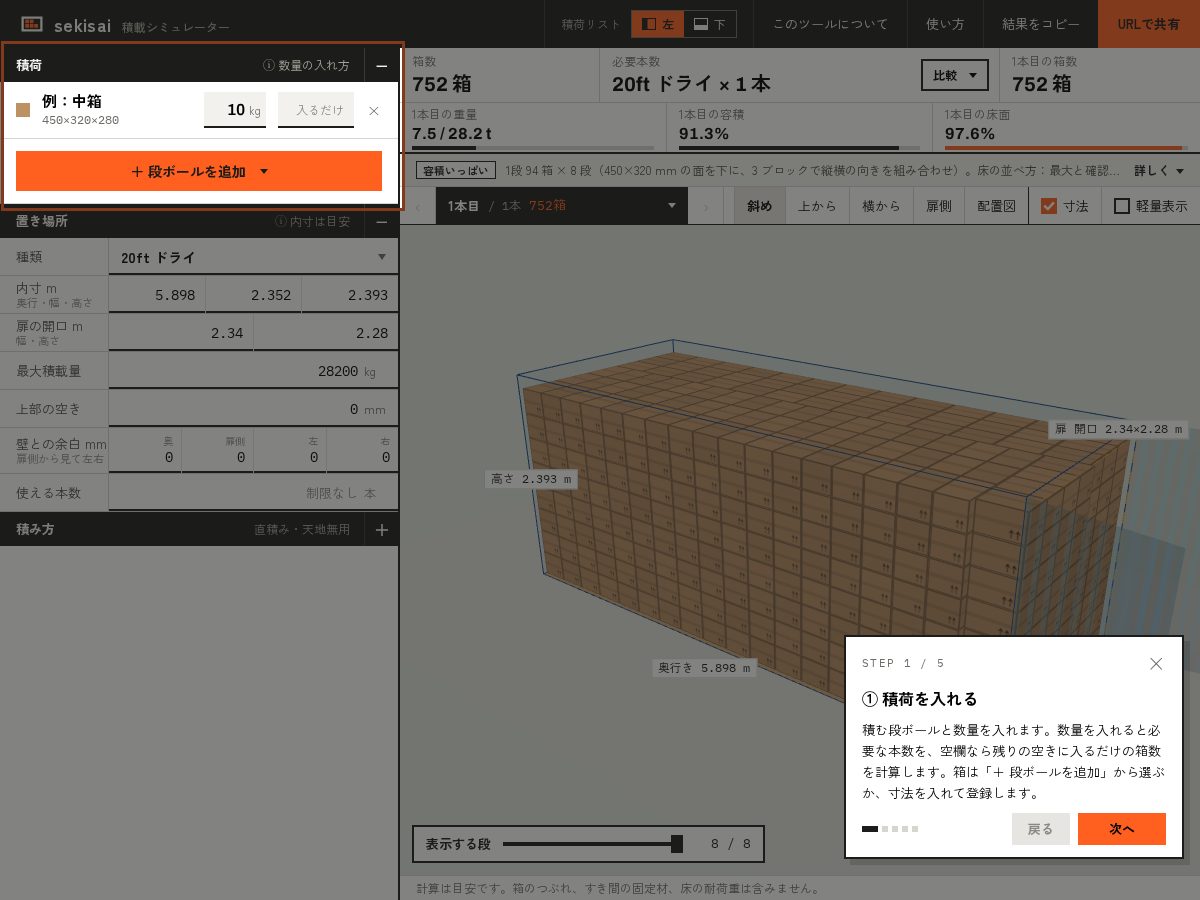Click the 扉側 wall margin field
1200x900 pixels.
point(217,450)
